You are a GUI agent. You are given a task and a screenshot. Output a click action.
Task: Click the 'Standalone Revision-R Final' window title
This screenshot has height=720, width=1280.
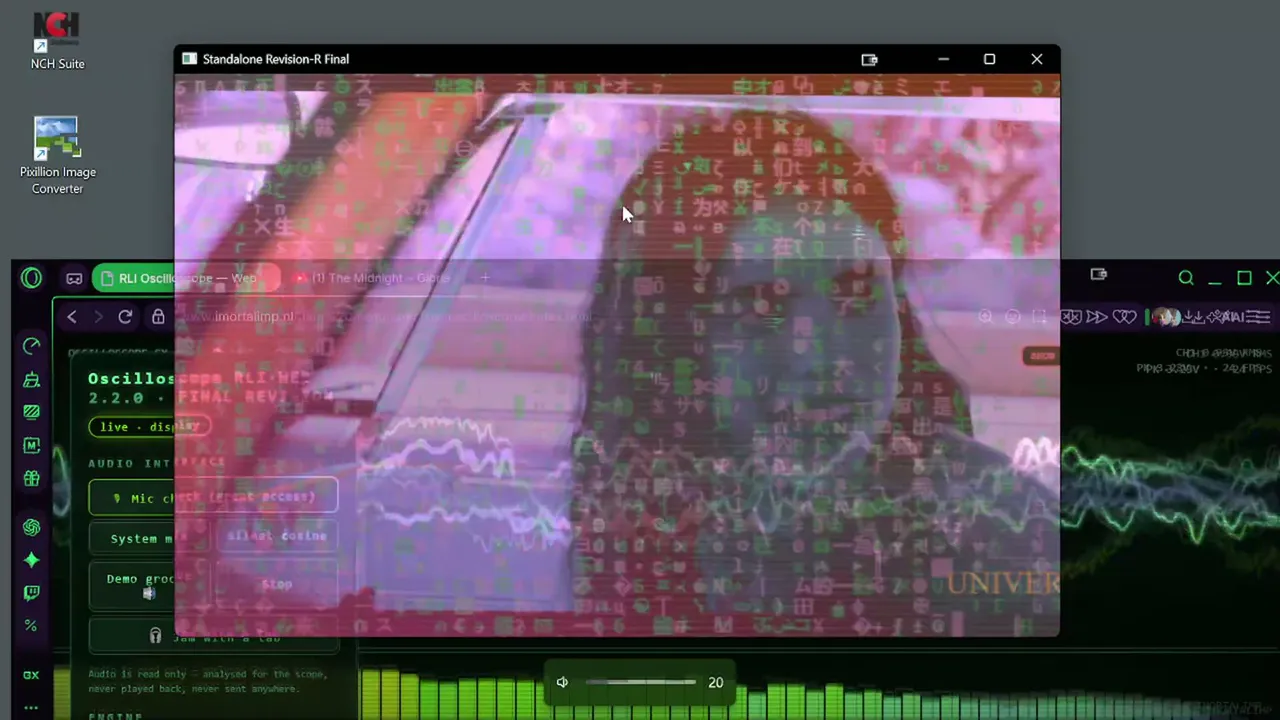coord(276,59)
